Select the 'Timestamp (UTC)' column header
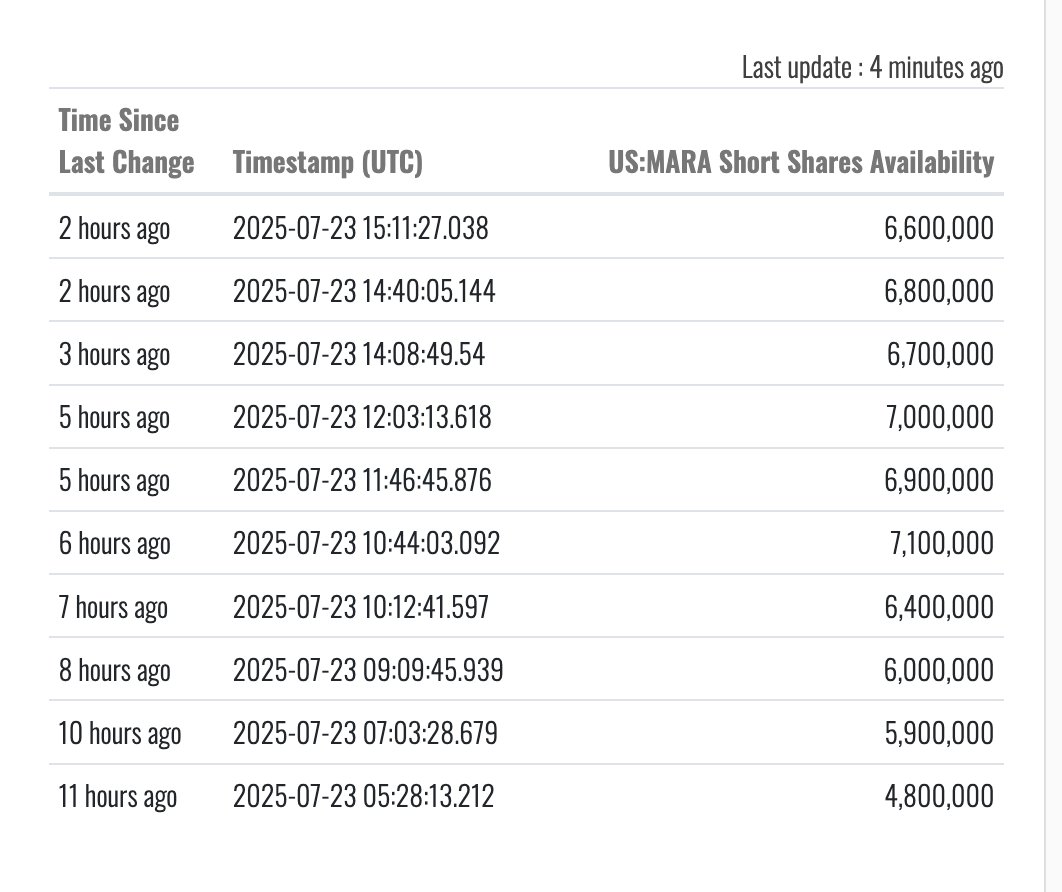Image resolution: width=1062 pixels, height=892 pixels. pos(328,162)
